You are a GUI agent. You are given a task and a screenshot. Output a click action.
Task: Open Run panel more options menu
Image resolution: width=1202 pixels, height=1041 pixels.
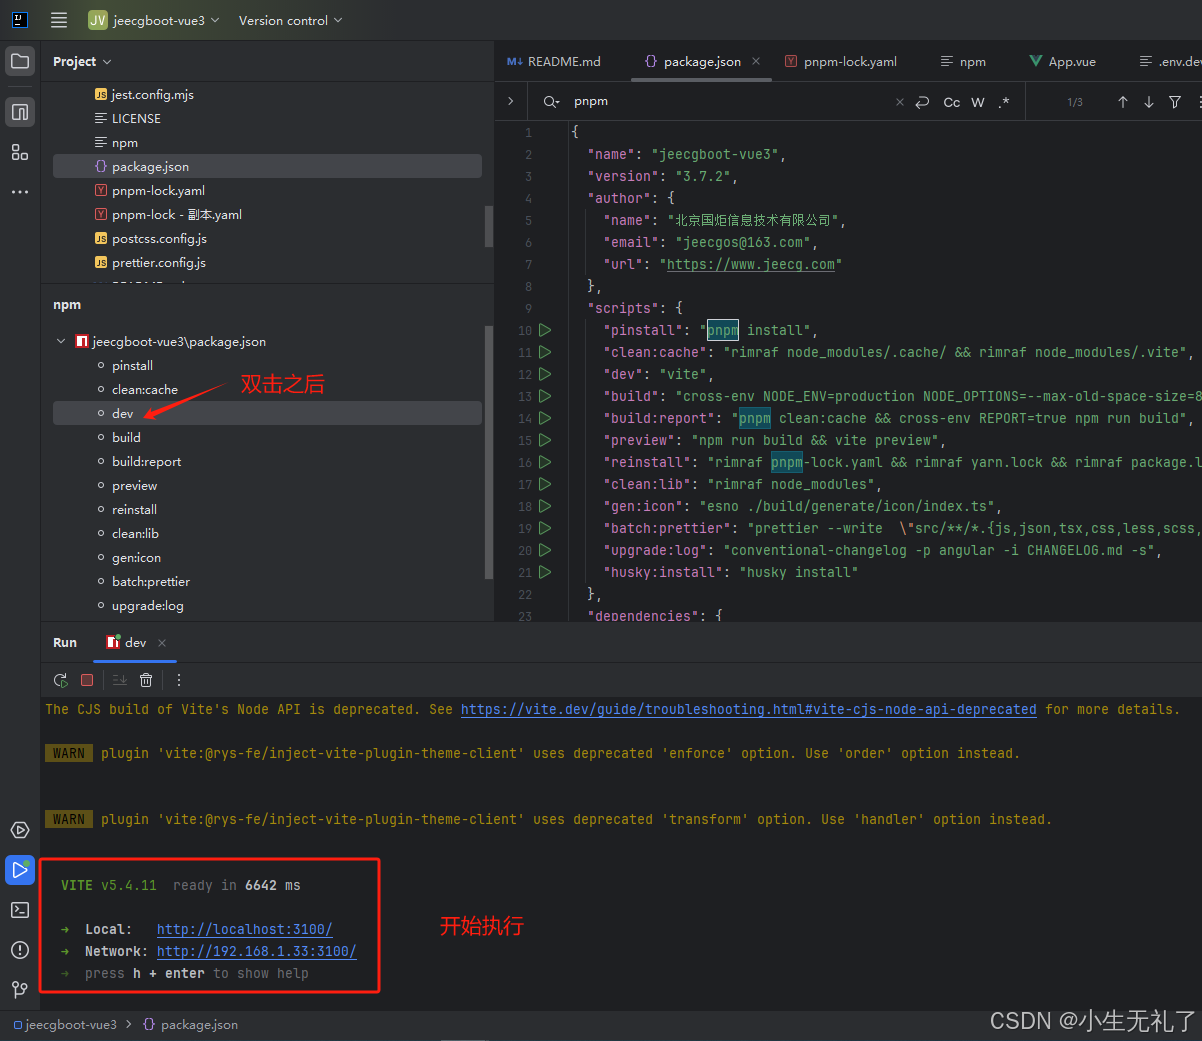[x=179, y=680]
